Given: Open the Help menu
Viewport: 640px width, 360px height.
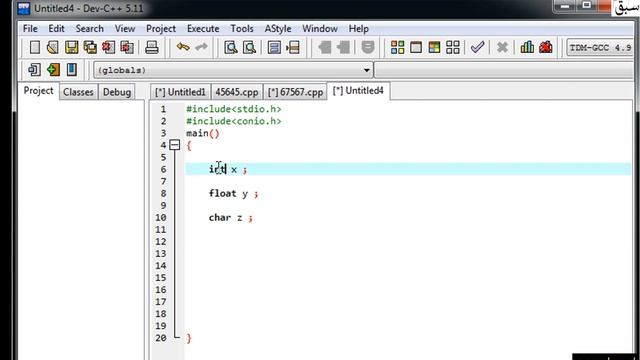Looking at the screenshot, I should pos(358,29).
